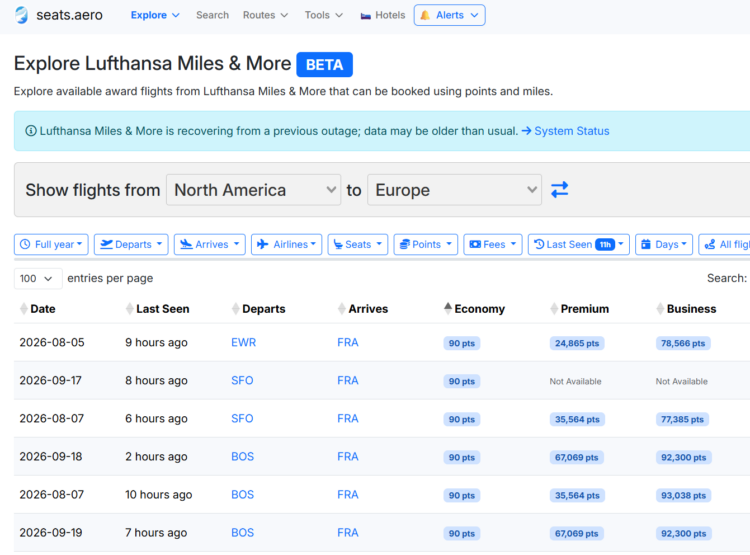Screen dimensions: 750x555
Task: Open the Search page
Action: pyautogui.click(x=212, y=15)
